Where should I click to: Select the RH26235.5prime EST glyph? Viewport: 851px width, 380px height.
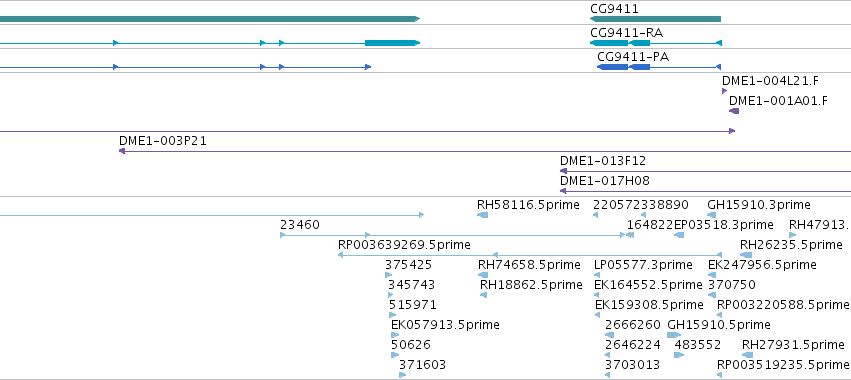point(746,255)
